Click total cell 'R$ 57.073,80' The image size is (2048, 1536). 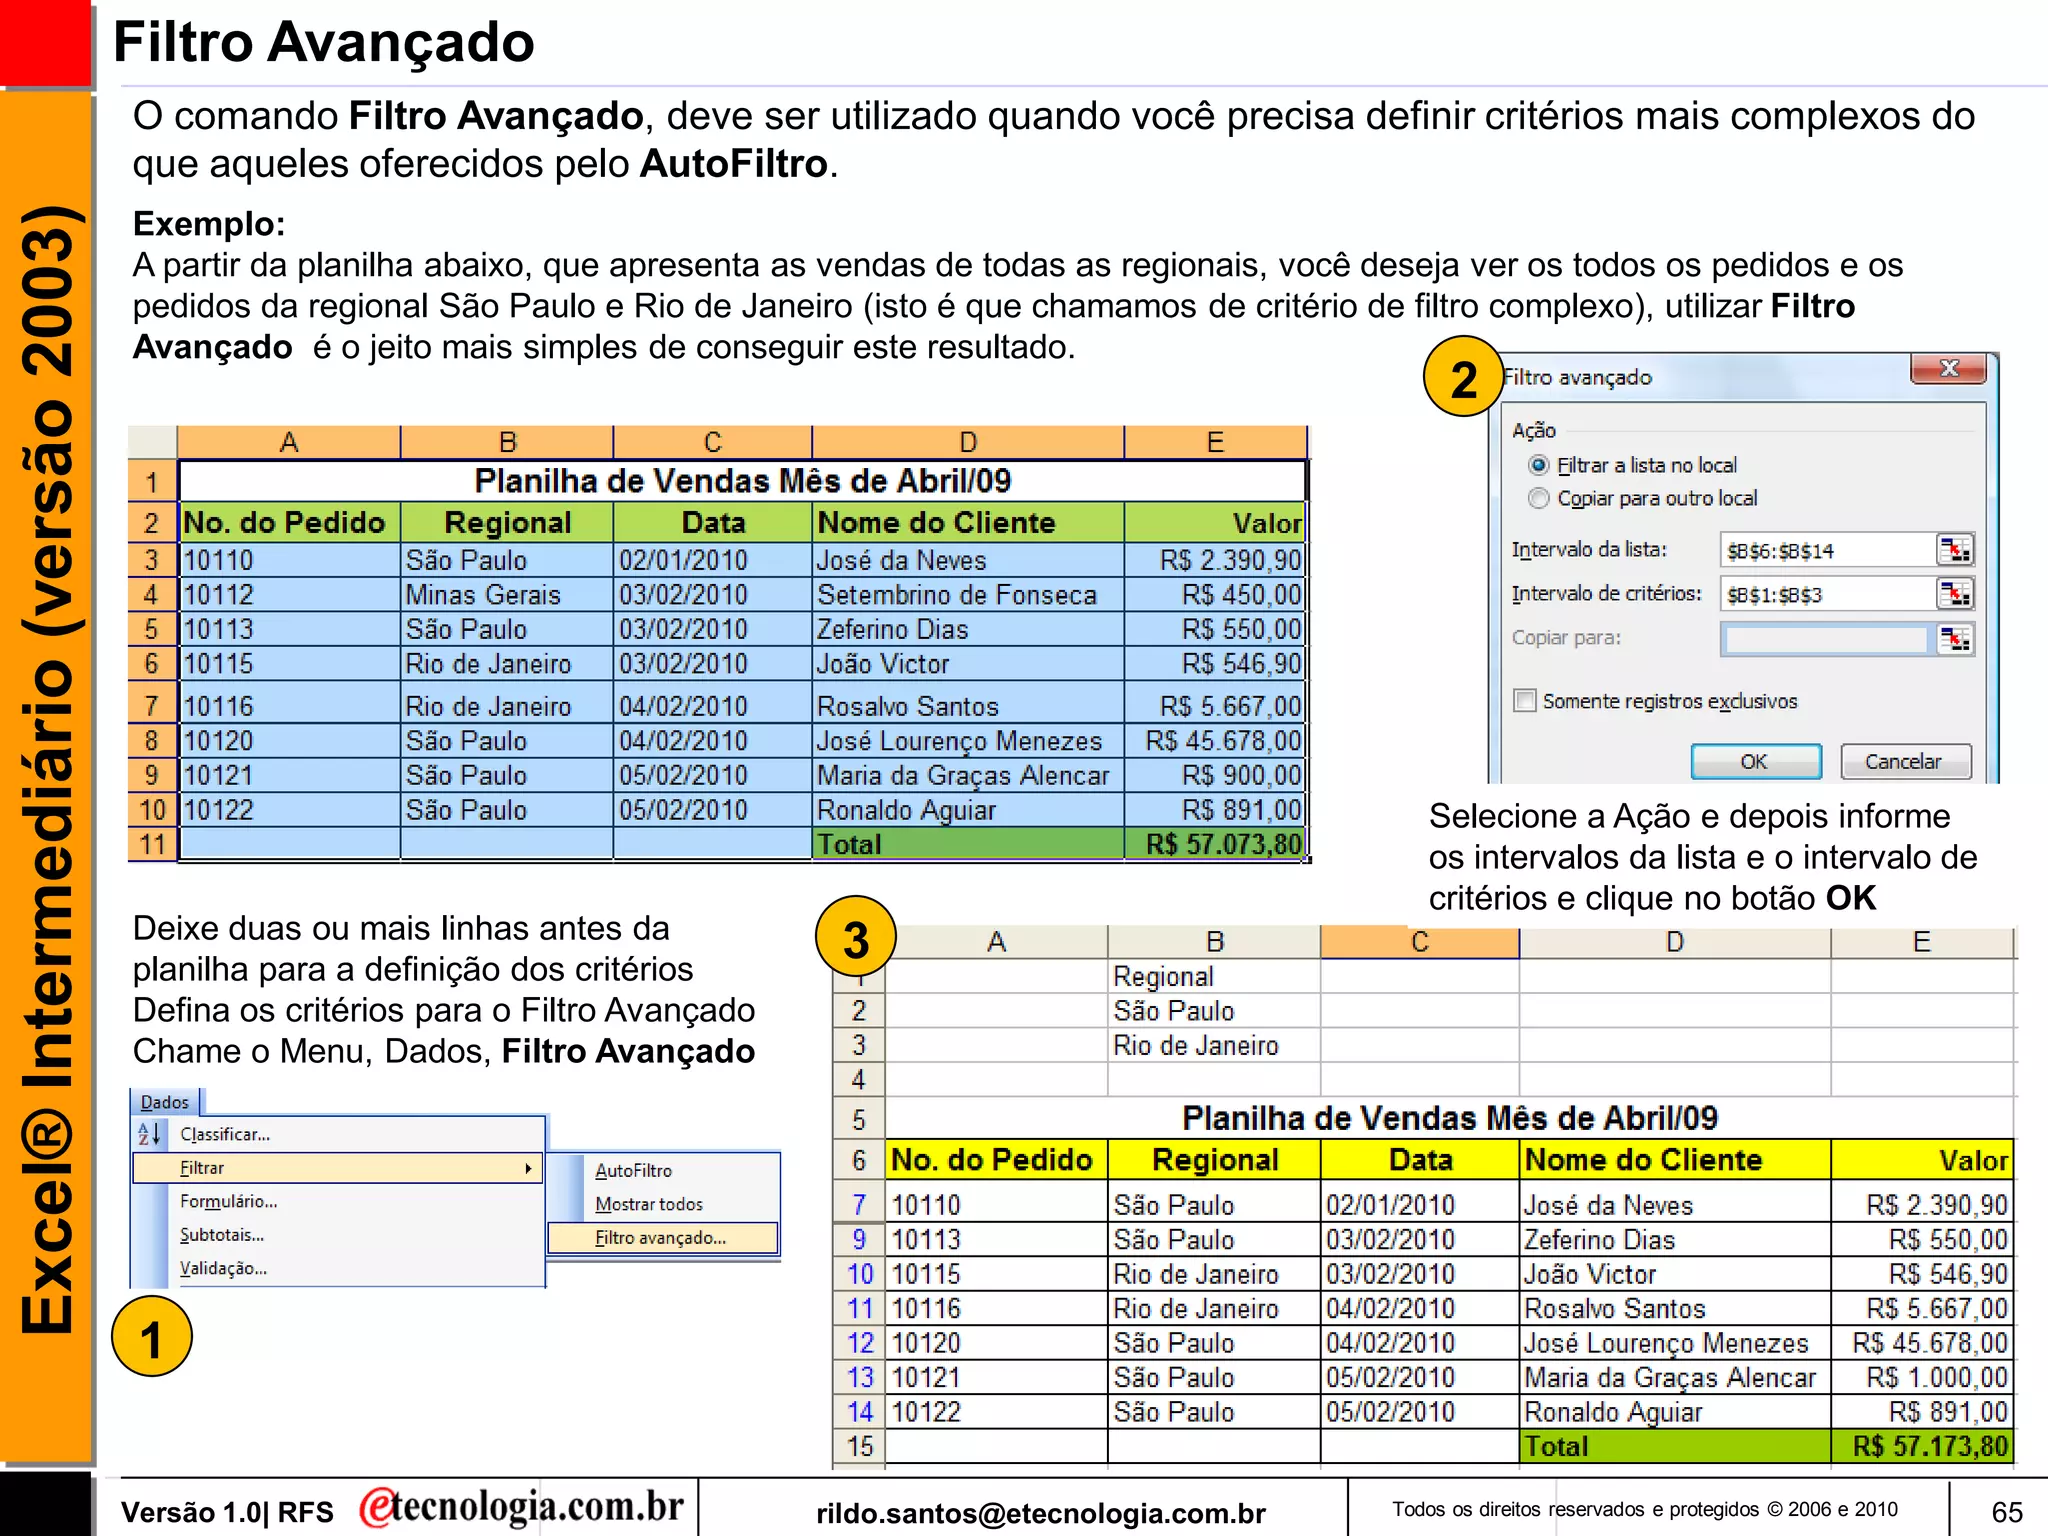pos(1215,844)
